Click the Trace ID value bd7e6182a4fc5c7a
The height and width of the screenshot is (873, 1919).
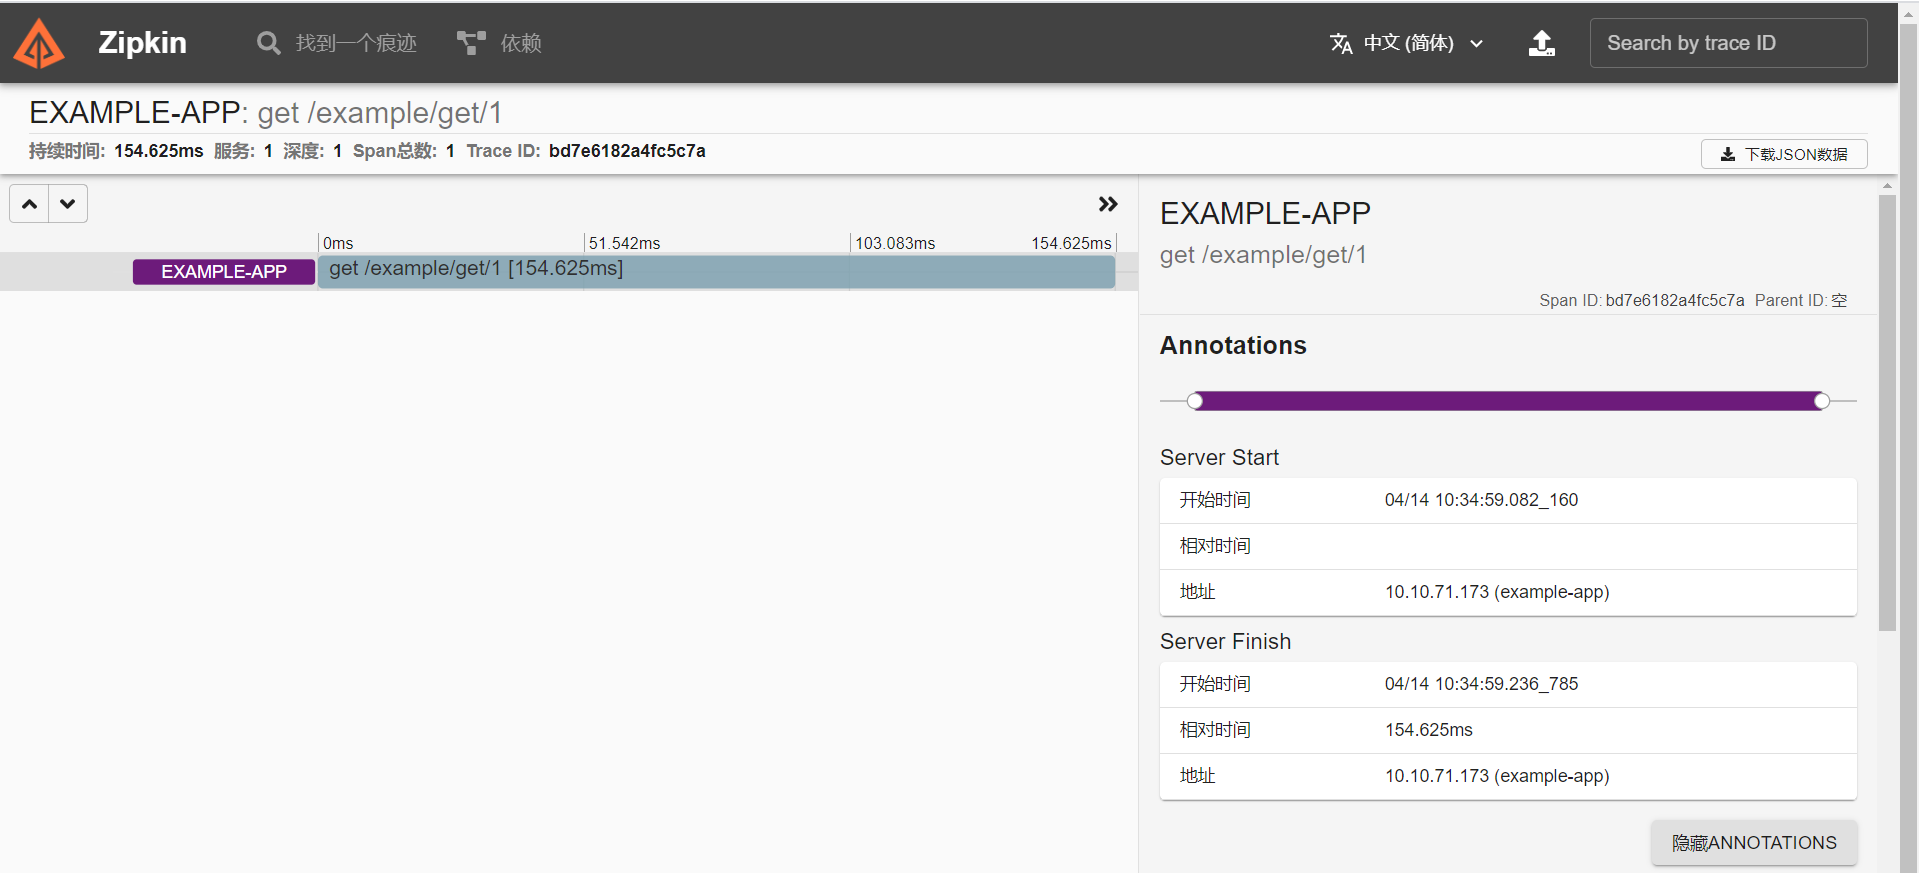(627, 151)
